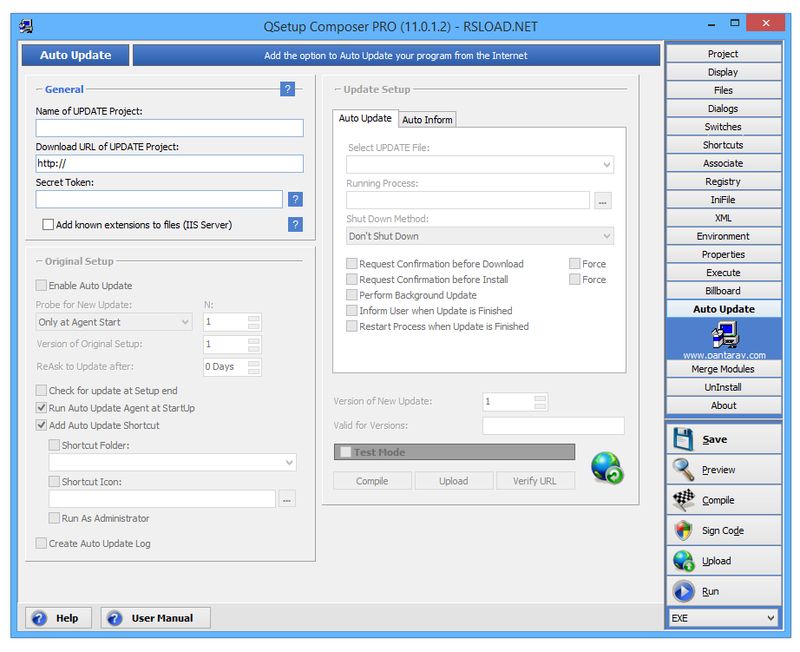Screen dimensions: 800x652
Task: Toggle the Force checkbox for Download confirmation
Action: tap(574, 264)
